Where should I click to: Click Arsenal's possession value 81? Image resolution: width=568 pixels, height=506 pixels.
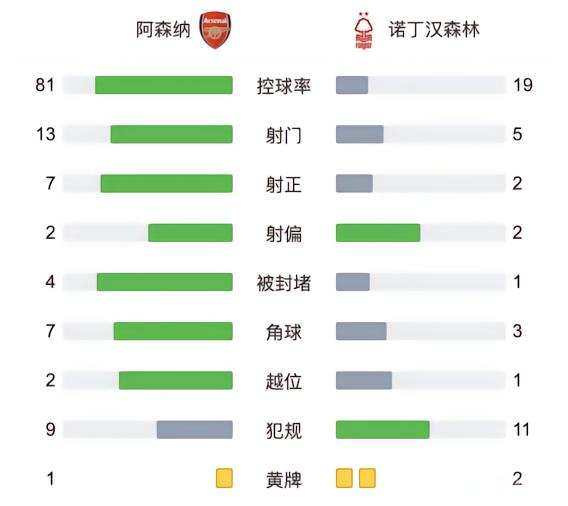pyautogui.click(x=45, y=85)
